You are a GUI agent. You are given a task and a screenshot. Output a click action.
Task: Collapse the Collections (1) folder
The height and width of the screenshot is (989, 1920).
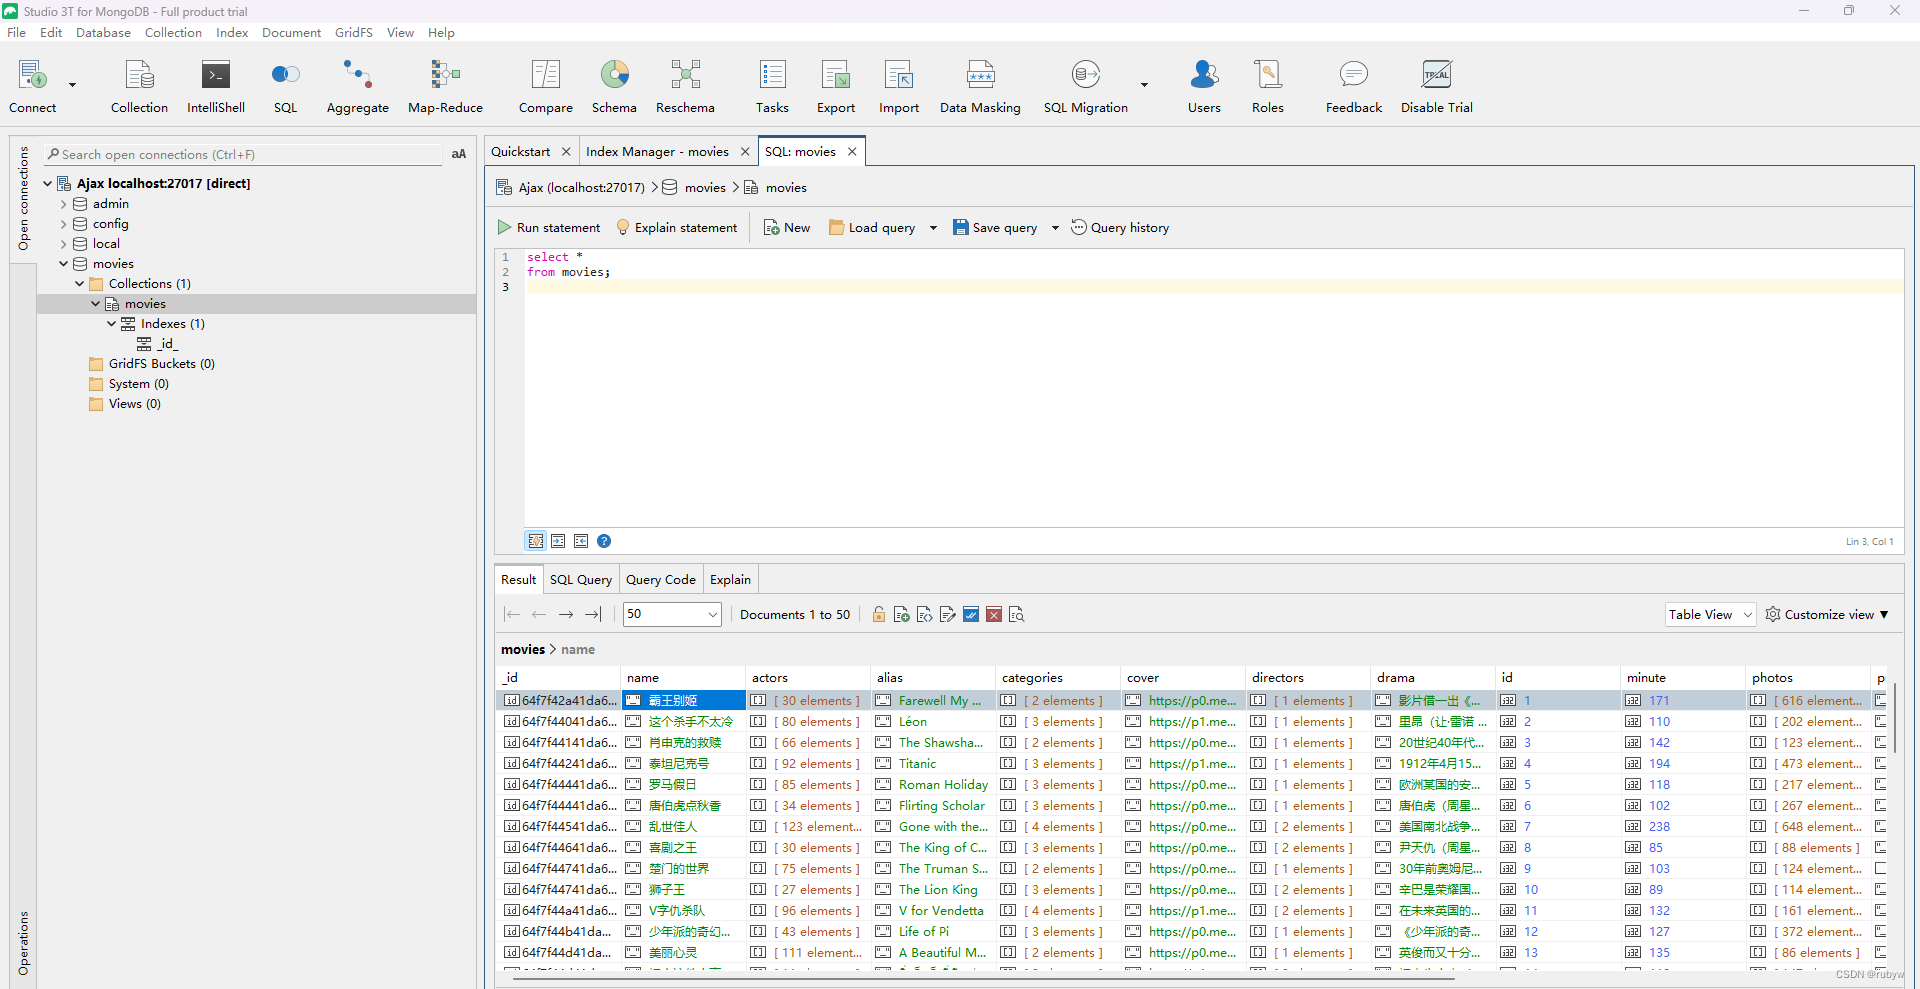[x=79, y=283]
